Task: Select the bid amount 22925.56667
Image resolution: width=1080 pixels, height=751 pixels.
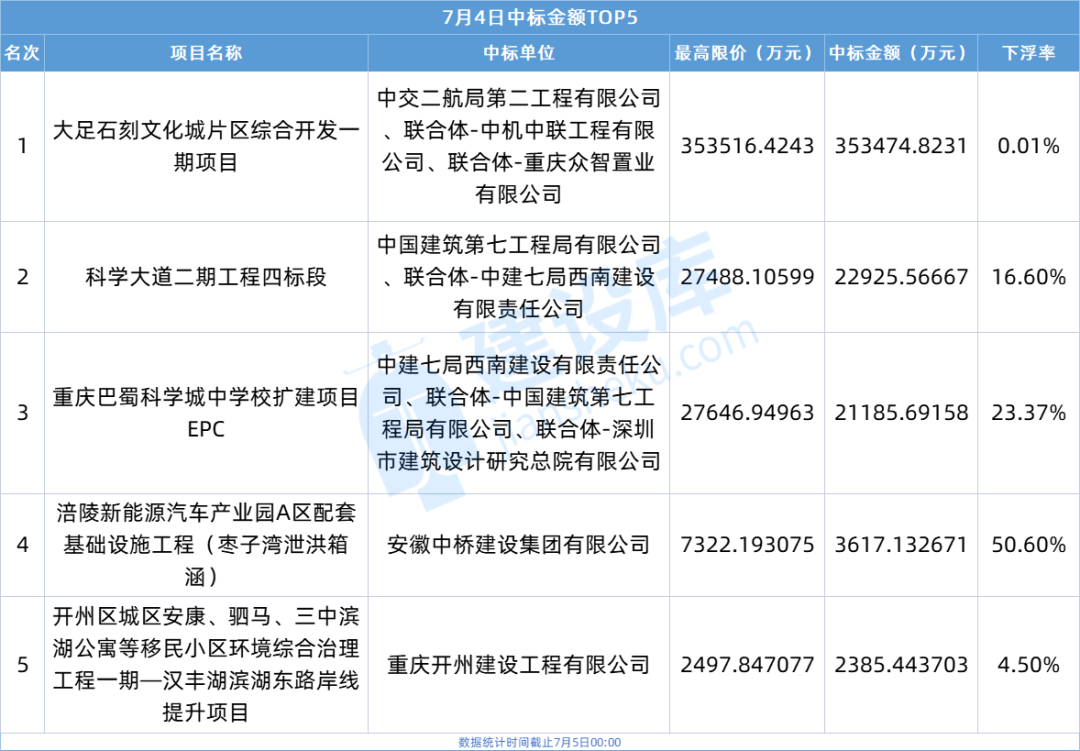Action: click(x=899, y=277)
